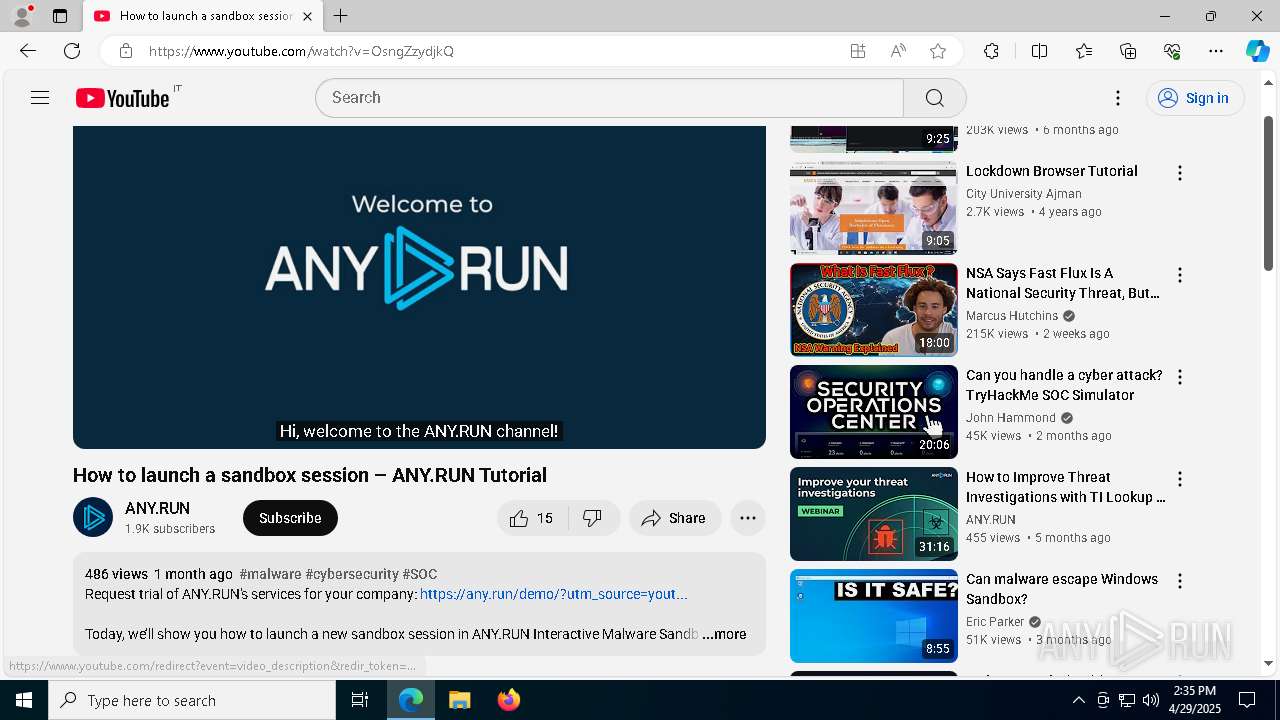Click the address bar URL

[301, 51]
